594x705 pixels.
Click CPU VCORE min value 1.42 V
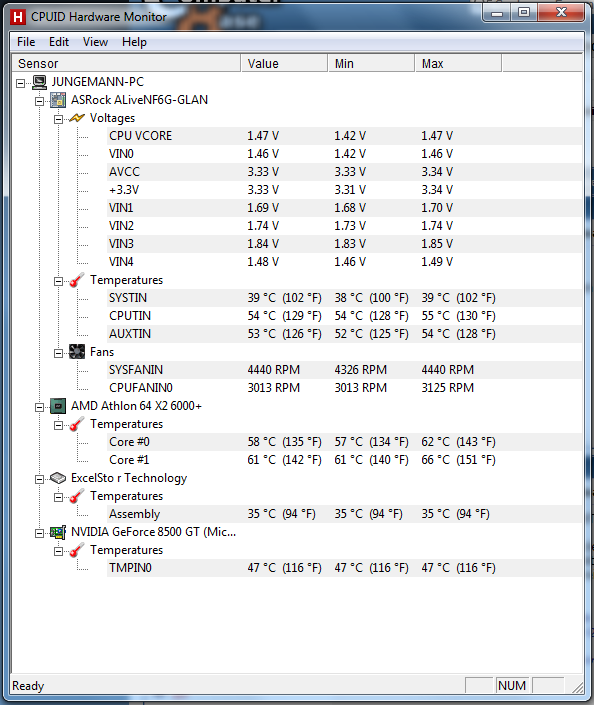pos(350,136)
